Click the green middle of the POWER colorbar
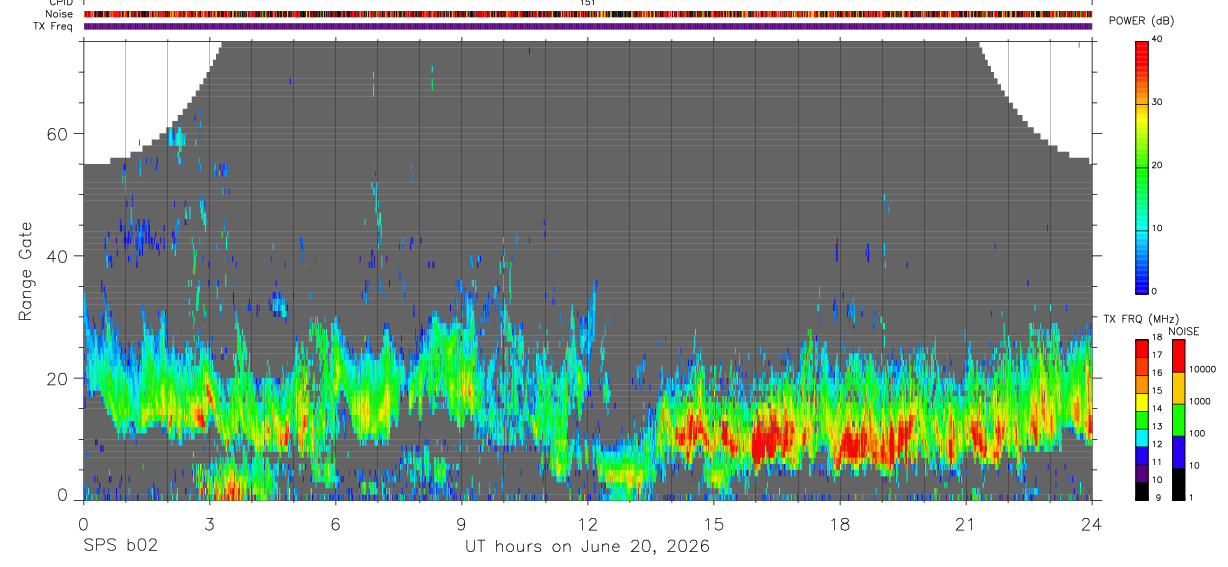Image resolution: width=1228 pixels, height=567 pixels. point(1141,166)
